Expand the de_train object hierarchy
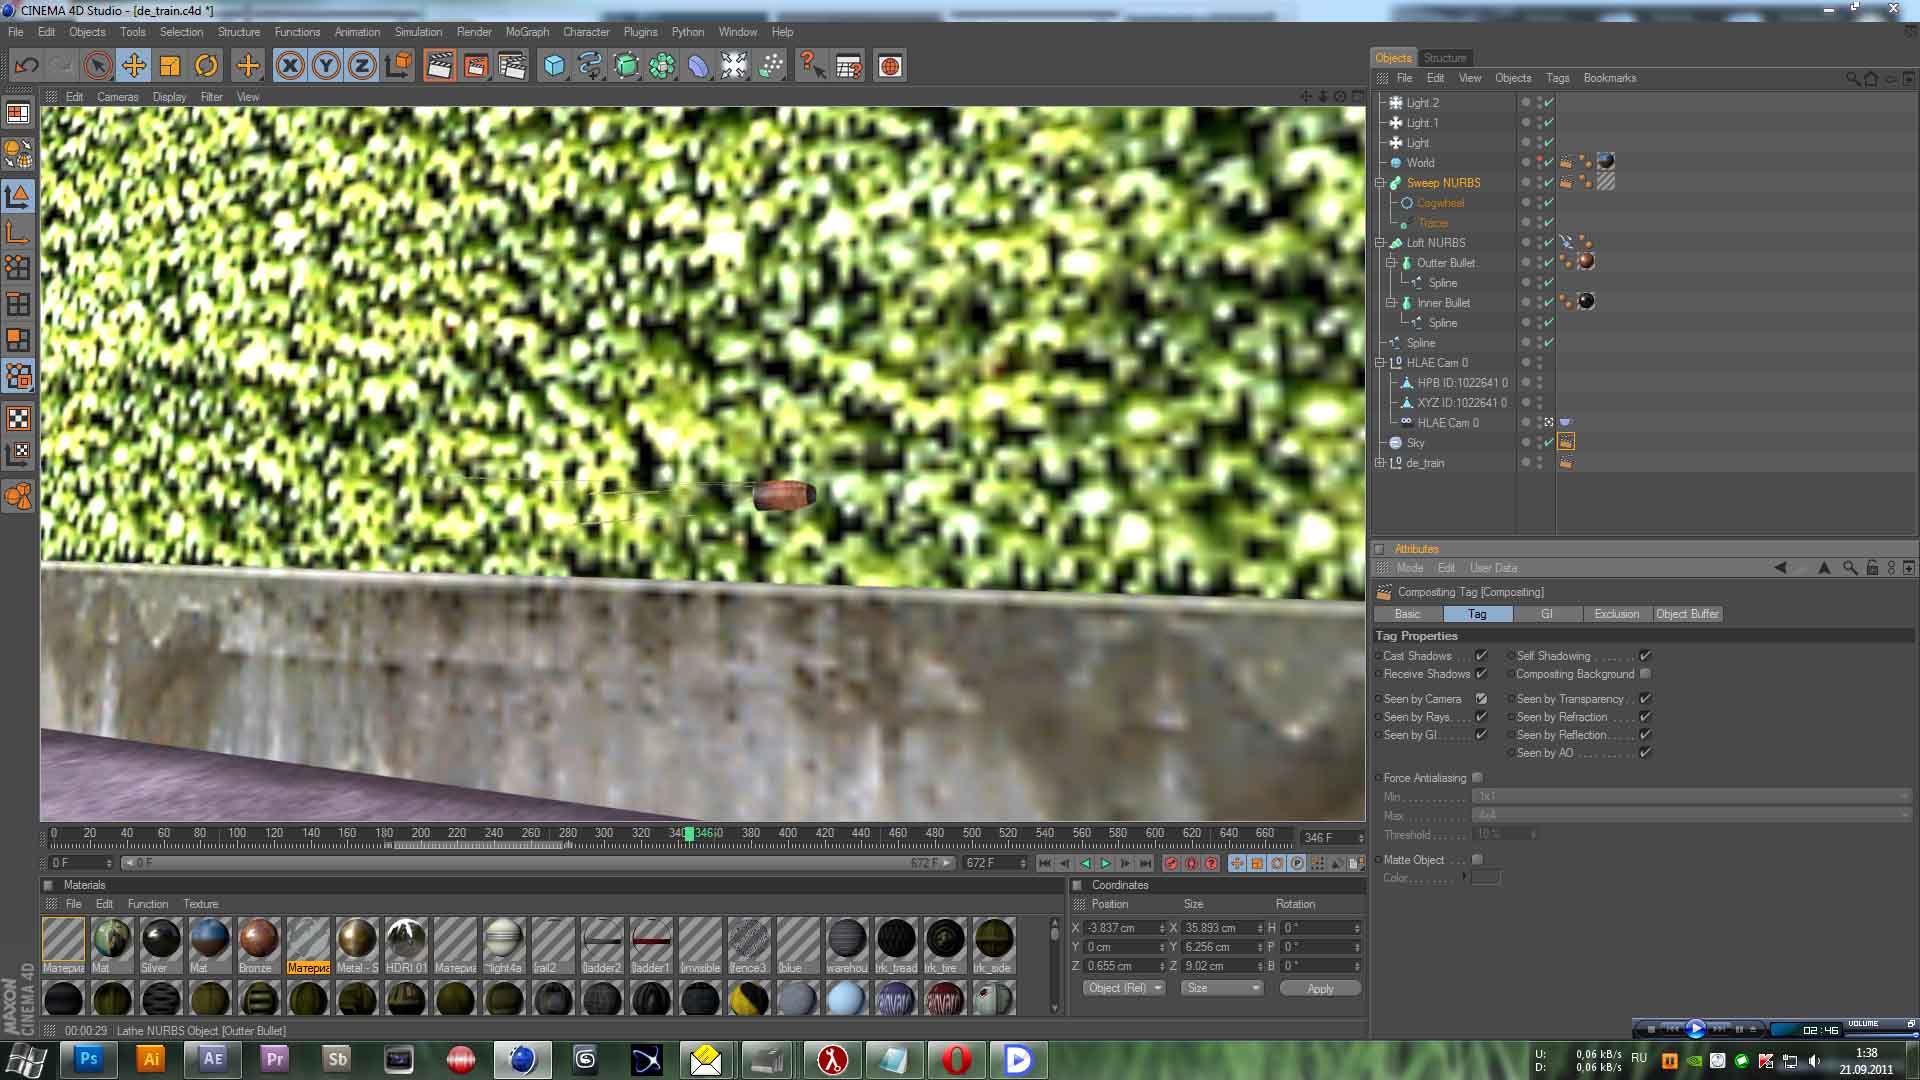 coord(1380,463)
